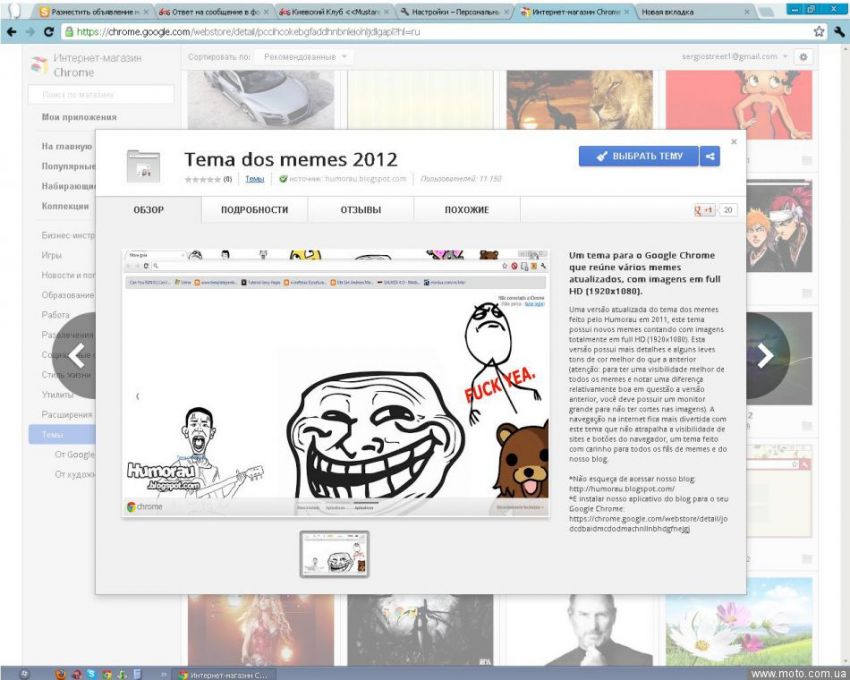850x680 pixels.
Task: Close the theme details dialog
Action: [734, 141]
